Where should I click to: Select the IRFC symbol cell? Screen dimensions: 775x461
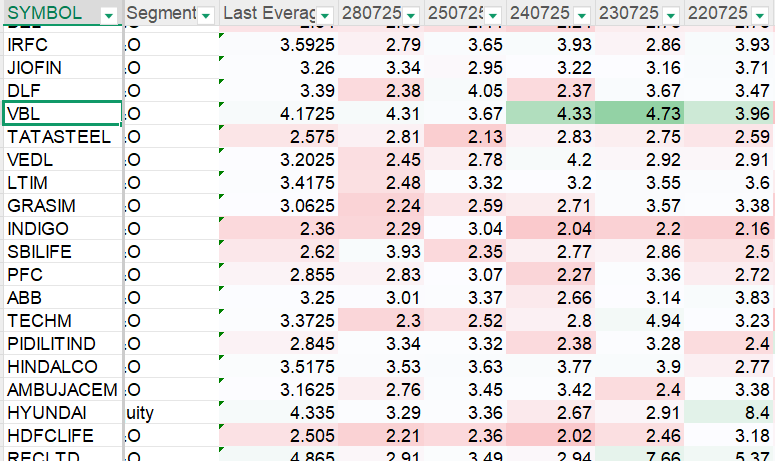(62, 44)
